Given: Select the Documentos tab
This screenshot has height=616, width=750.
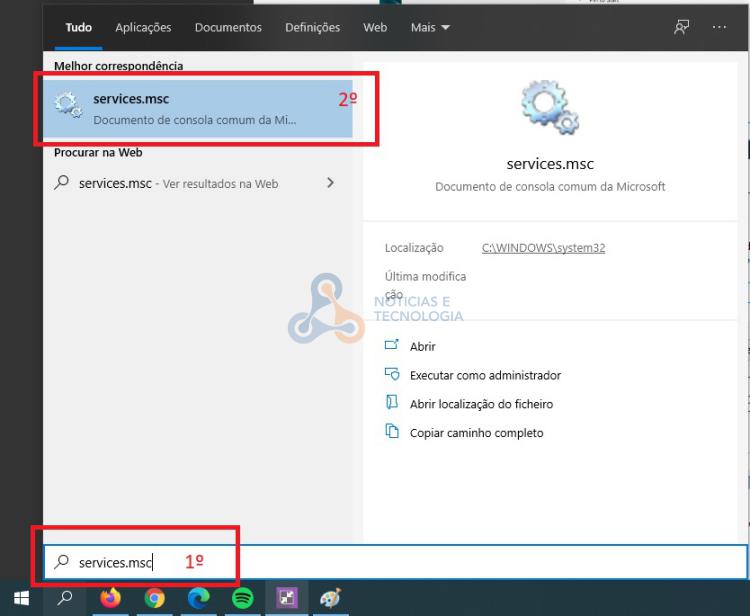Looking at the screenshot, I should (228, 27).
